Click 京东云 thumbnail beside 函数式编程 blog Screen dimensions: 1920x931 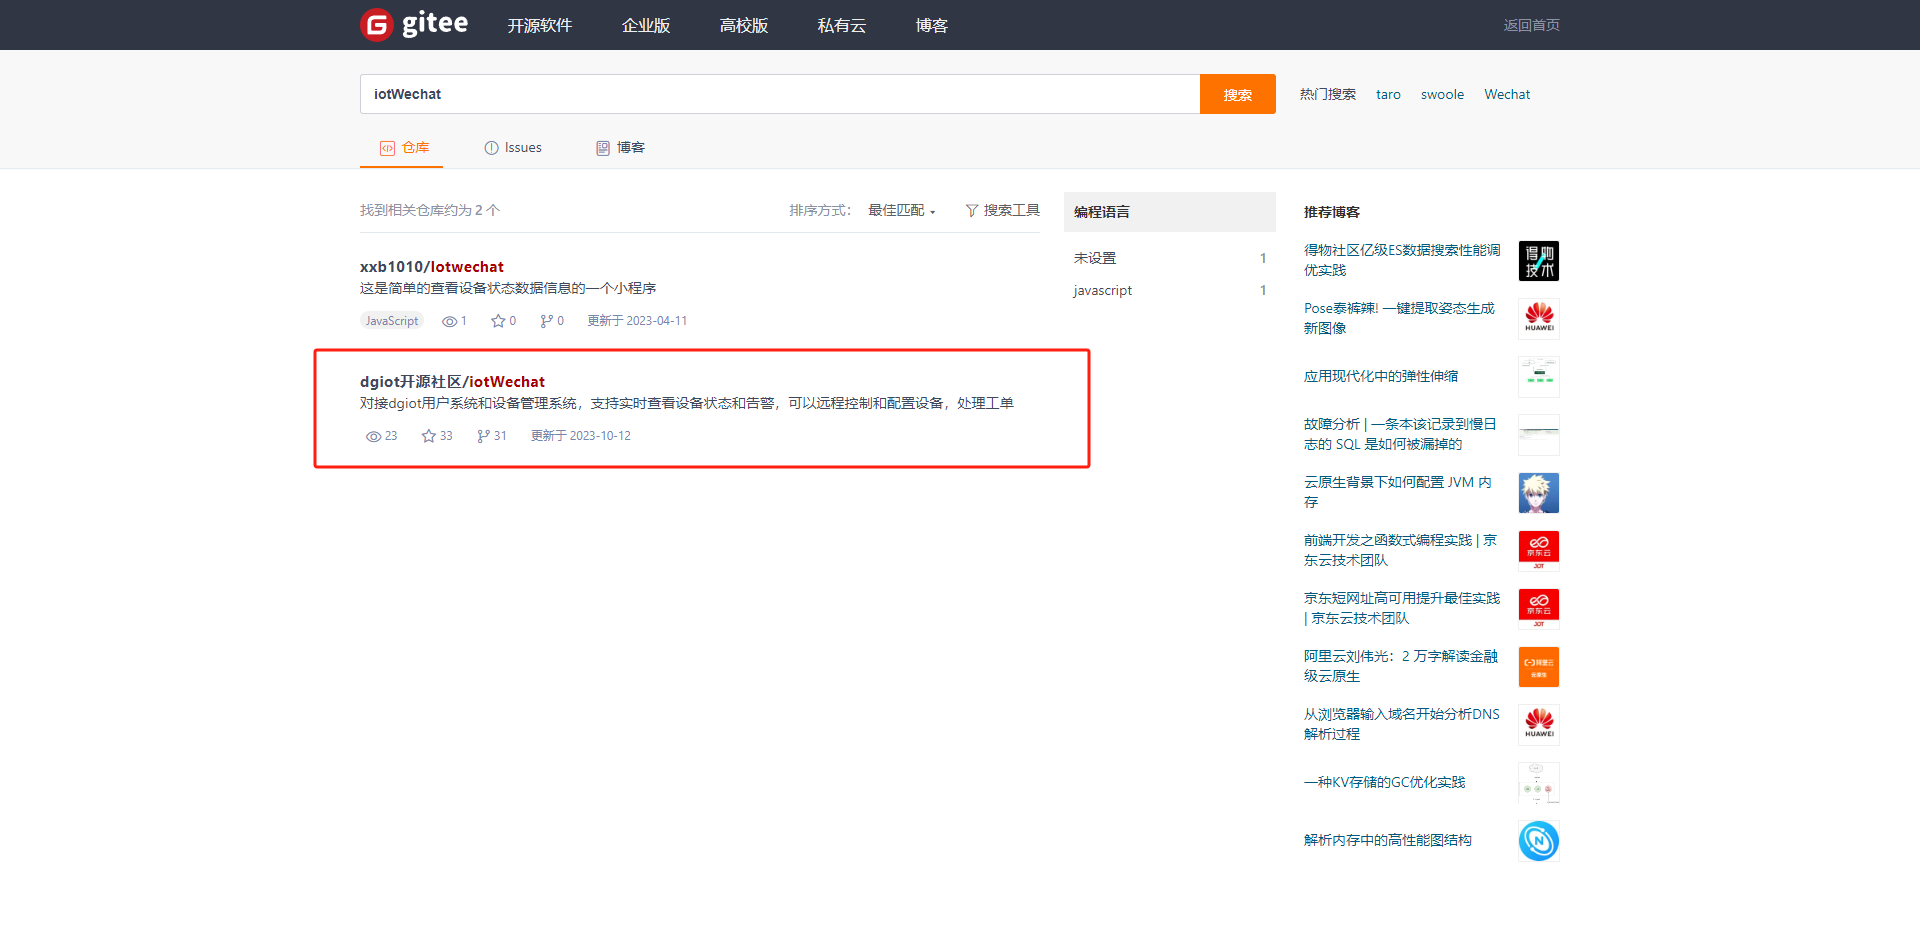(x=1539, y=551)
